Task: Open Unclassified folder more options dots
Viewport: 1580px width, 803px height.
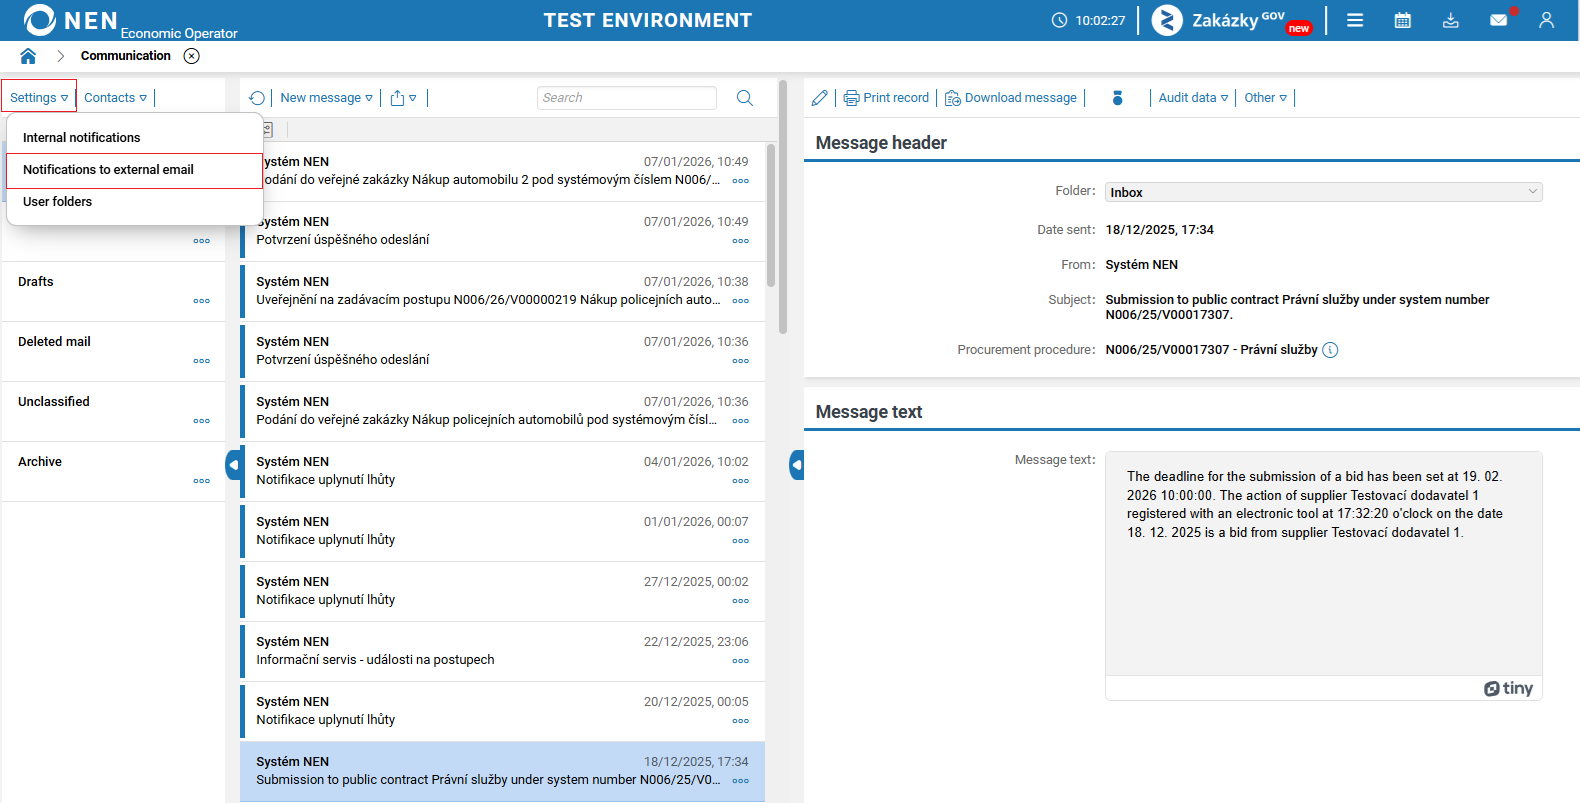Action: point(202,421)
